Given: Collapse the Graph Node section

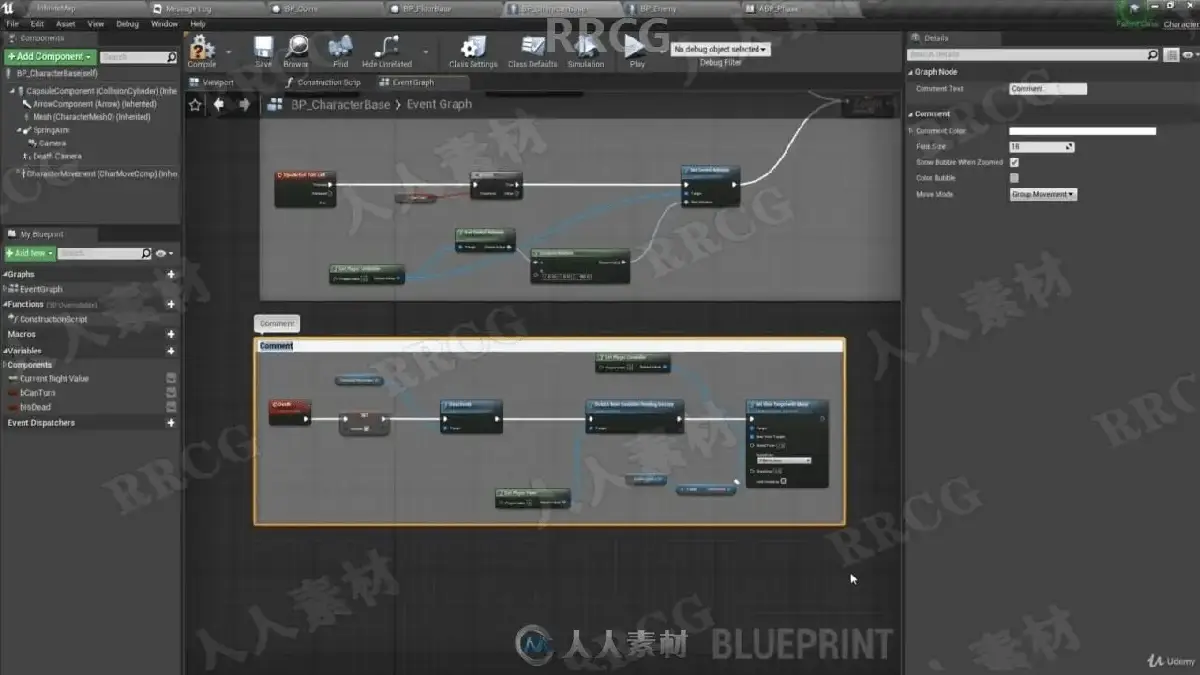Looking at the screenshot, I should click(911, 72).
